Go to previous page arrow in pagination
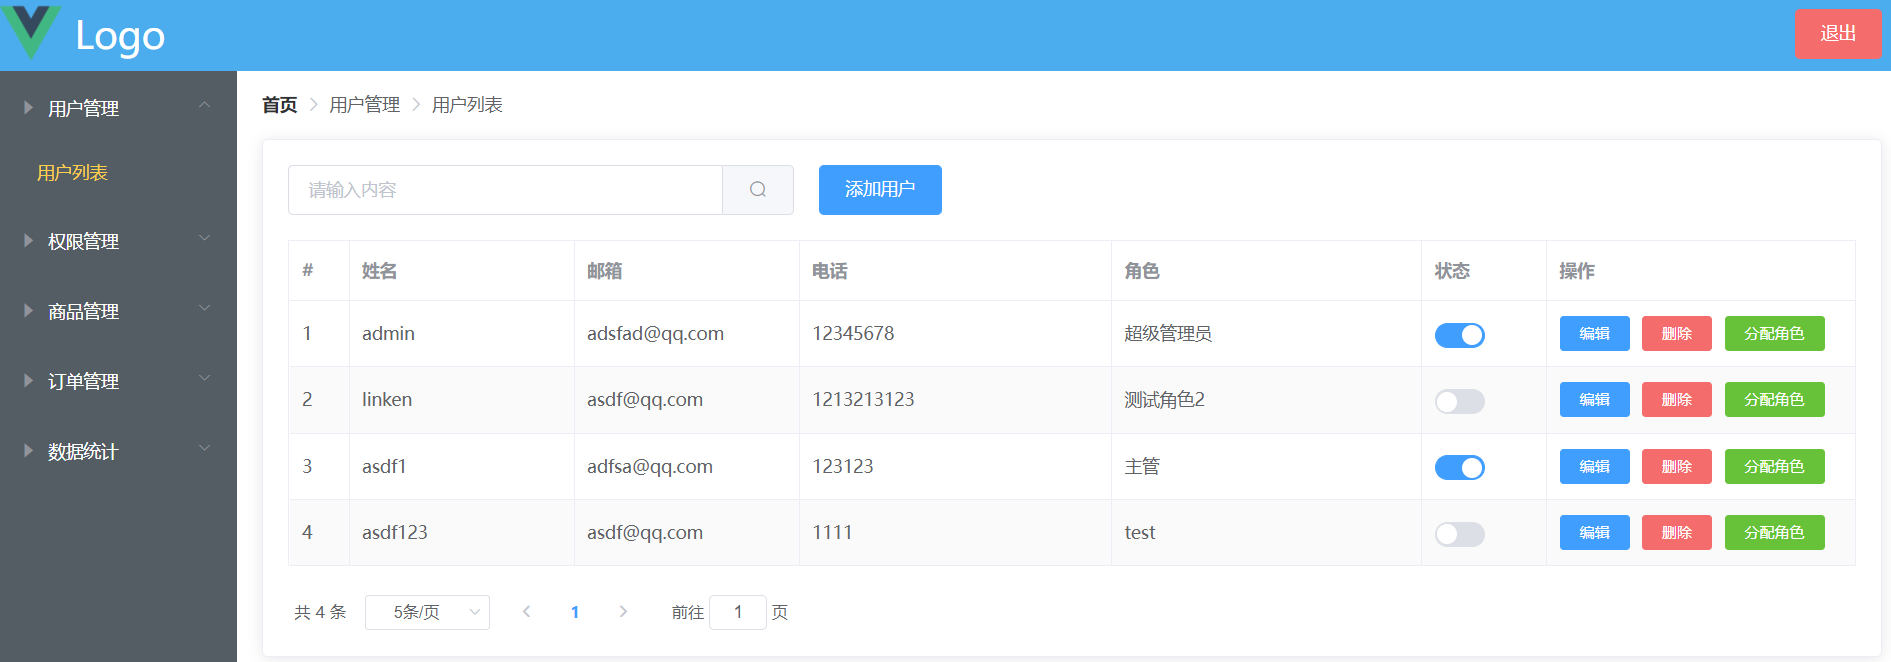This screenshot has width=1891, height=662. click(526, 612)
